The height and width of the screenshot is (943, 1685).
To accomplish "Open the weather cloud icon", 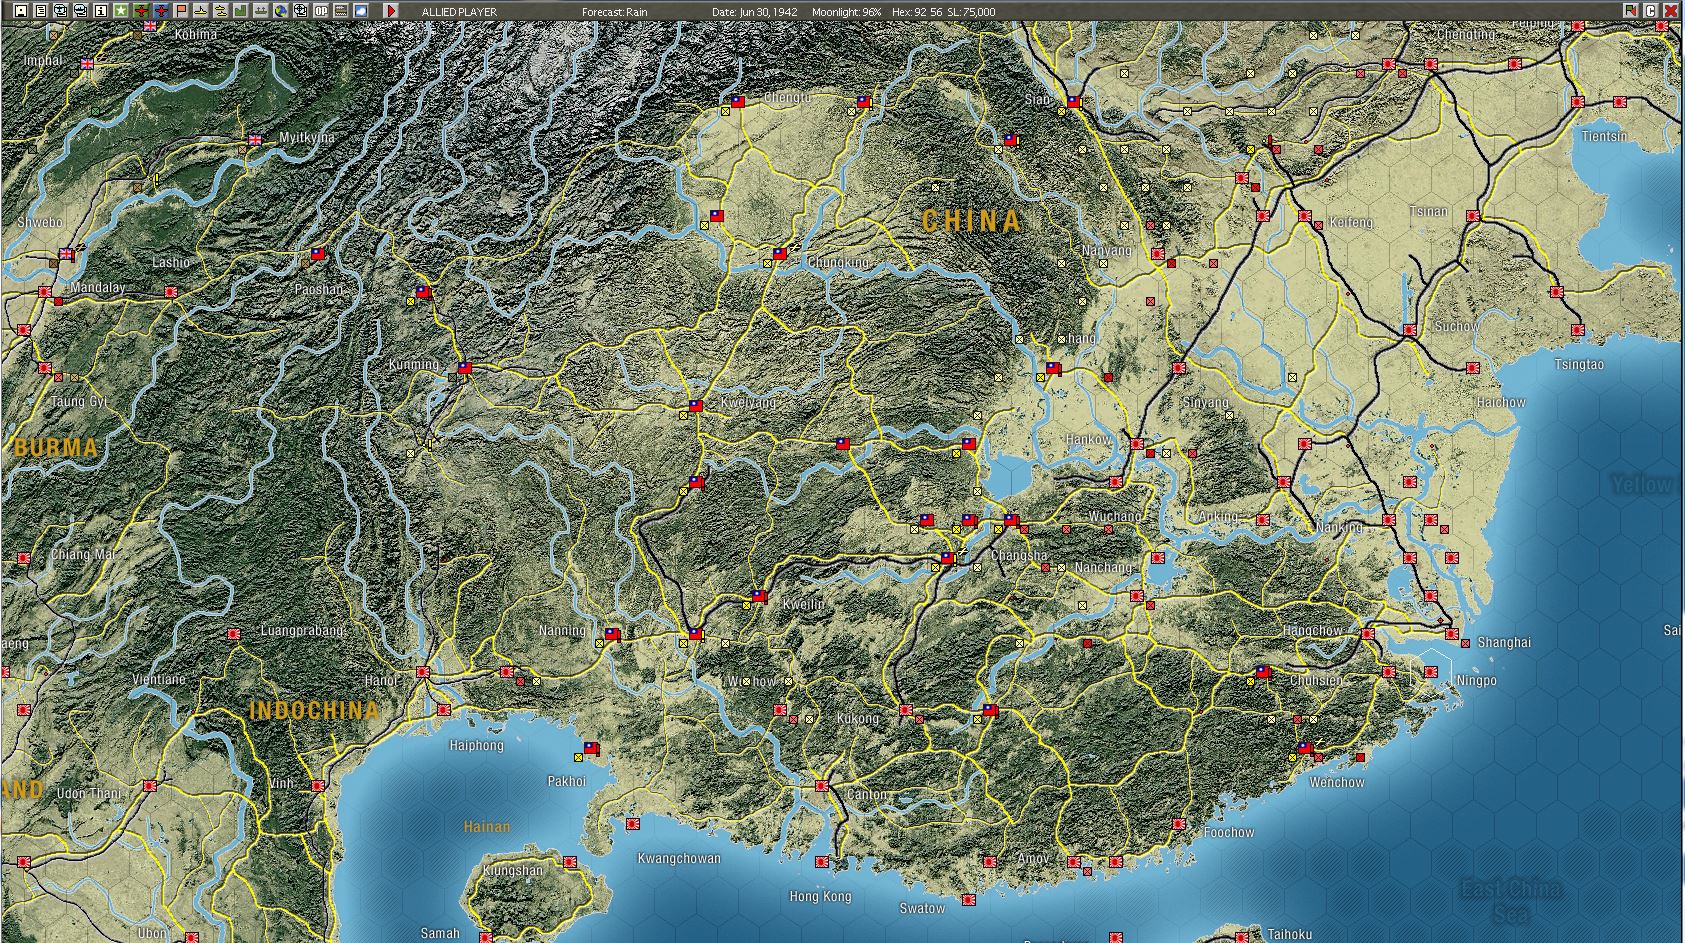I will coord(361,11).
